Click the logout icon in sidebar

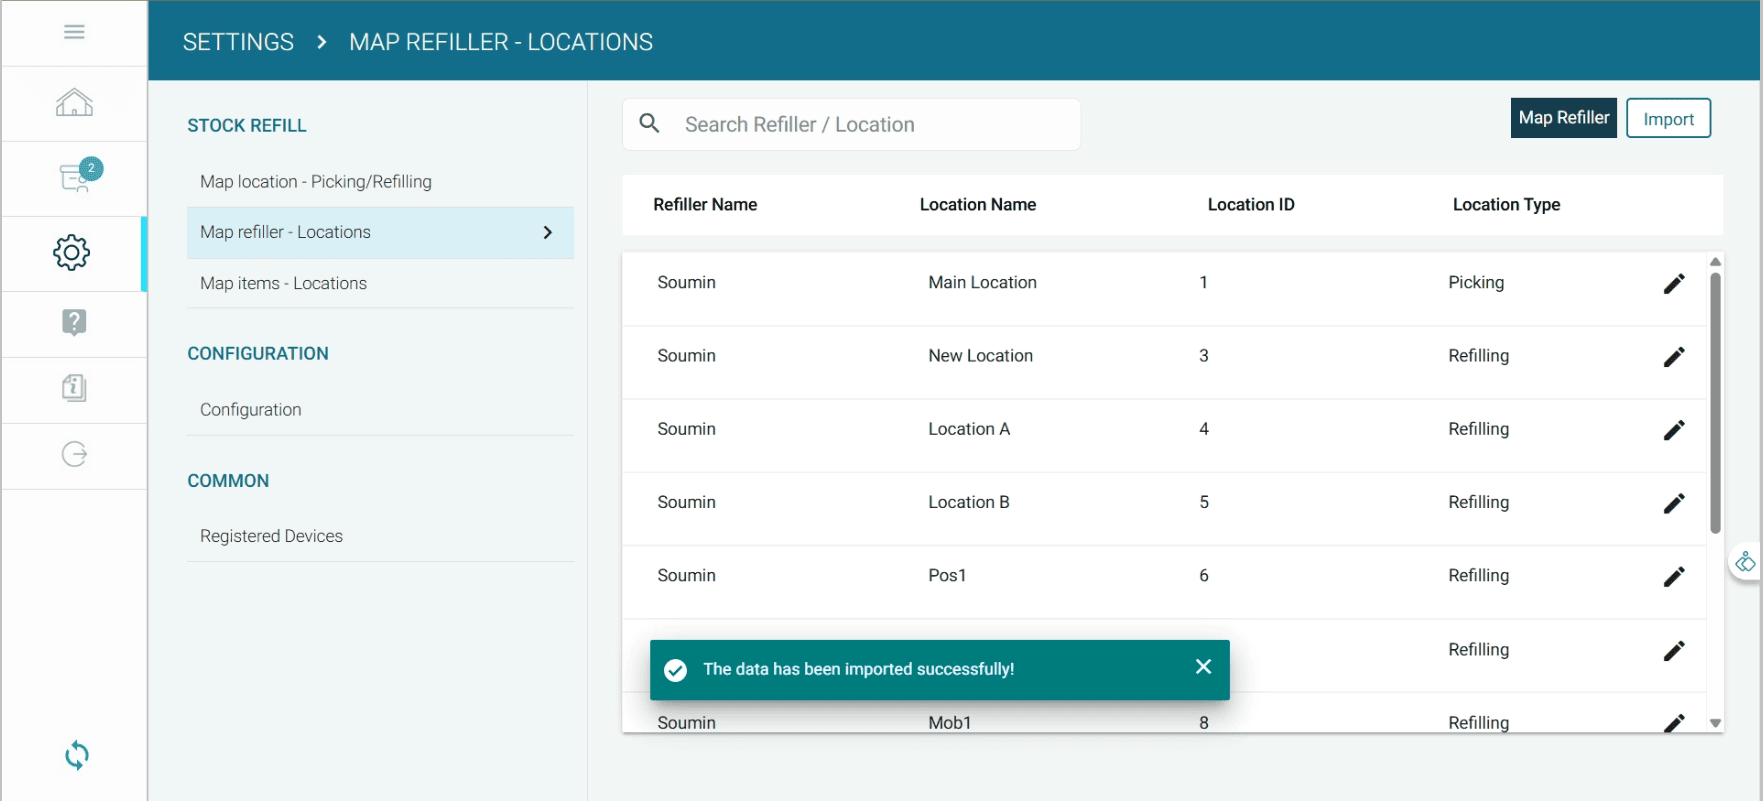pyautogui.click(x=74, y=454)
